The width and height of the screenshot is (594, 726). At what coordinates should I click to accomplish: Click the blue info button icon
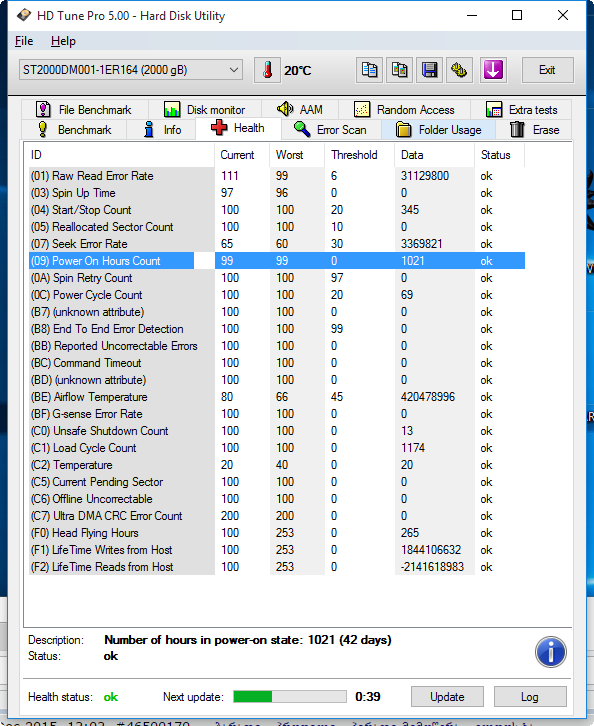[x=550, y=652]
